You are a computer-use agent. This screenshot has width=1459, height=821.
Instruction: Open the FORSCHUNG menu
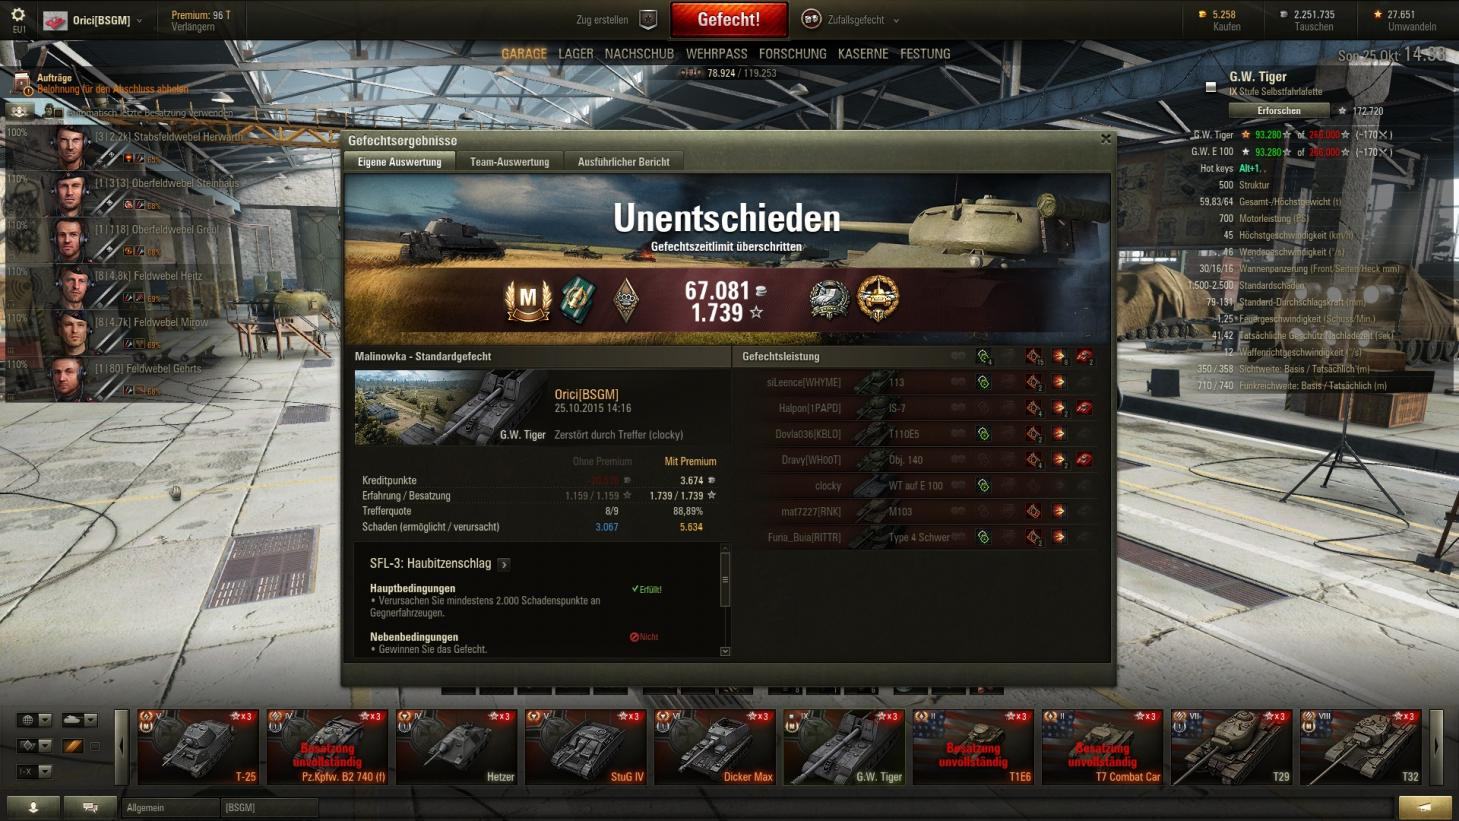click(792, 54)
